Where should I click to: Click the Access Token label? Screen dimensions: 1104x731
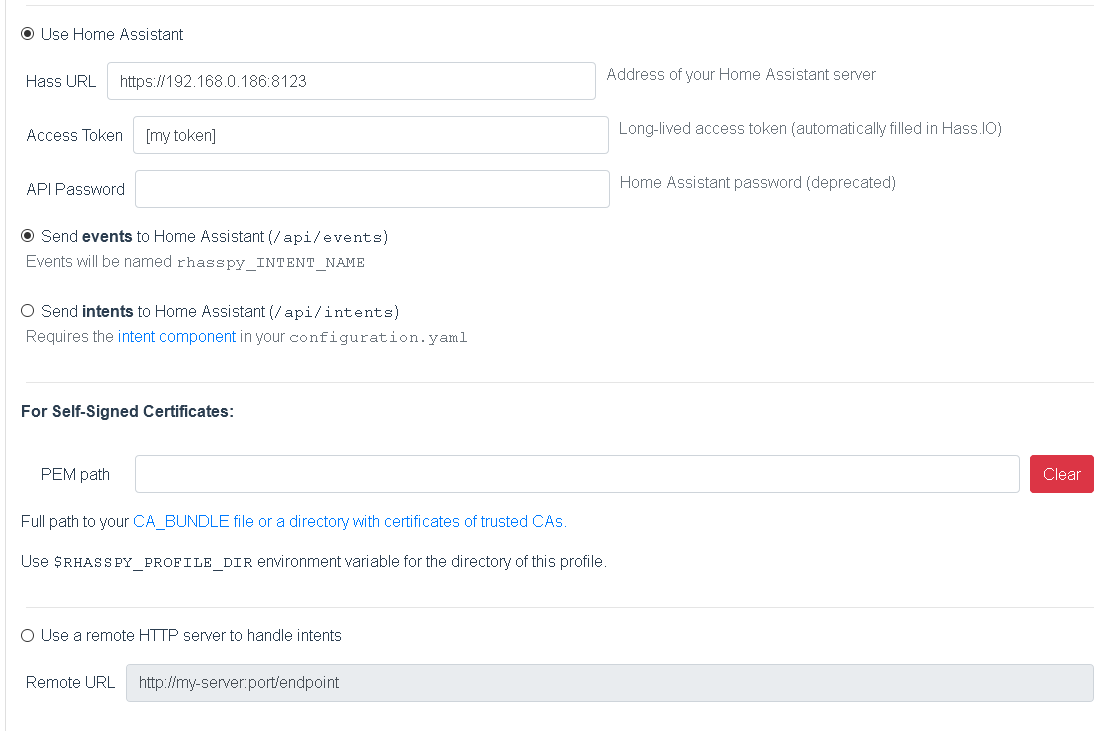75,135
